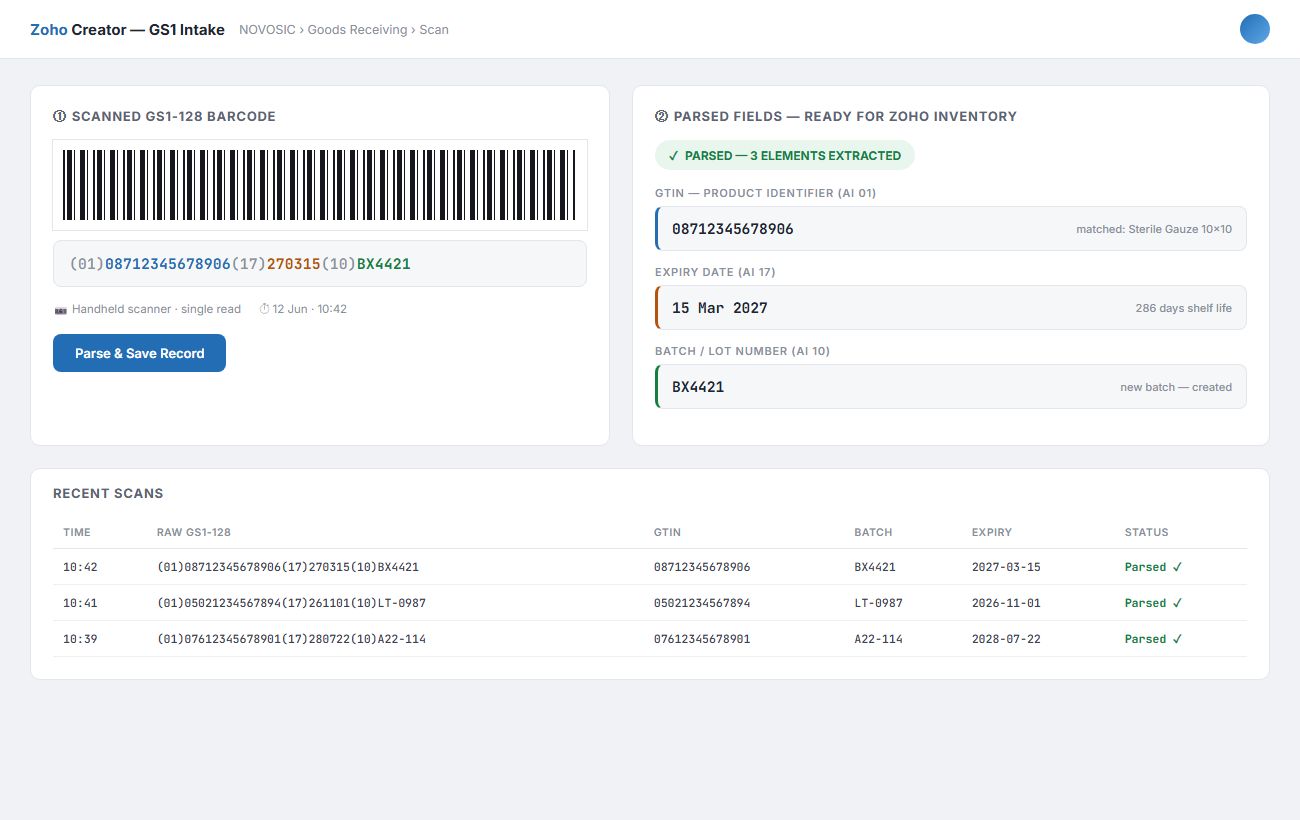Click the '286 days shelf life' note
1300x820 pixels.
(x=1184, y=308)
